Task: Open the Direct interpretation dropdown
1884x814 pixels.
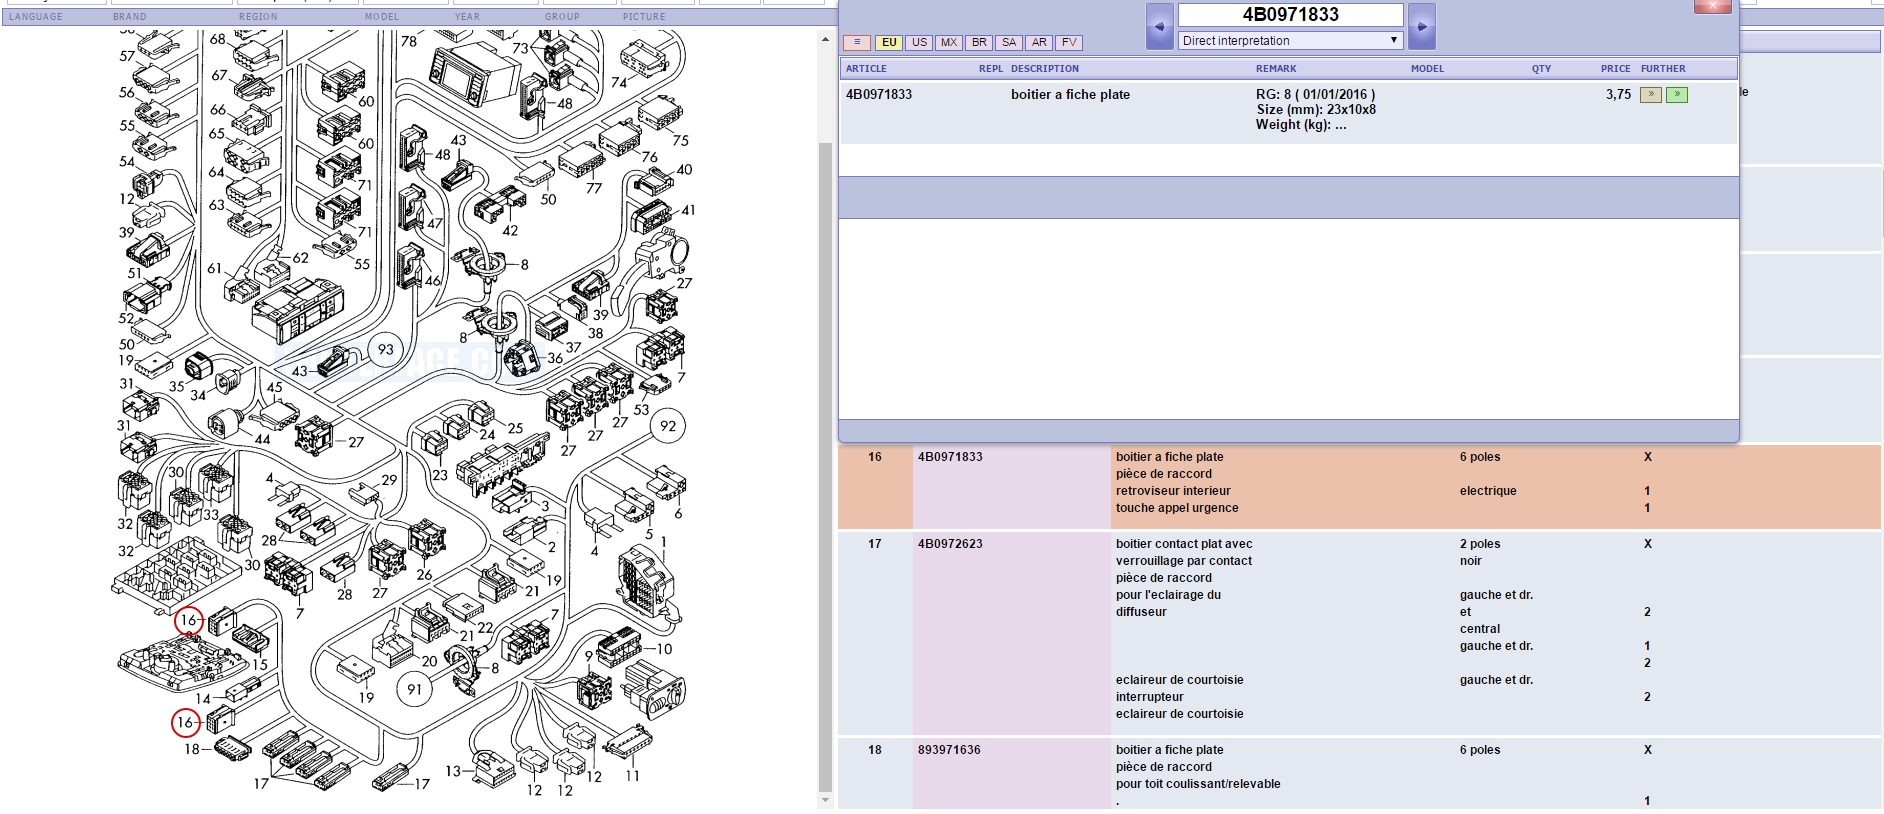Action: [1290, 41]
